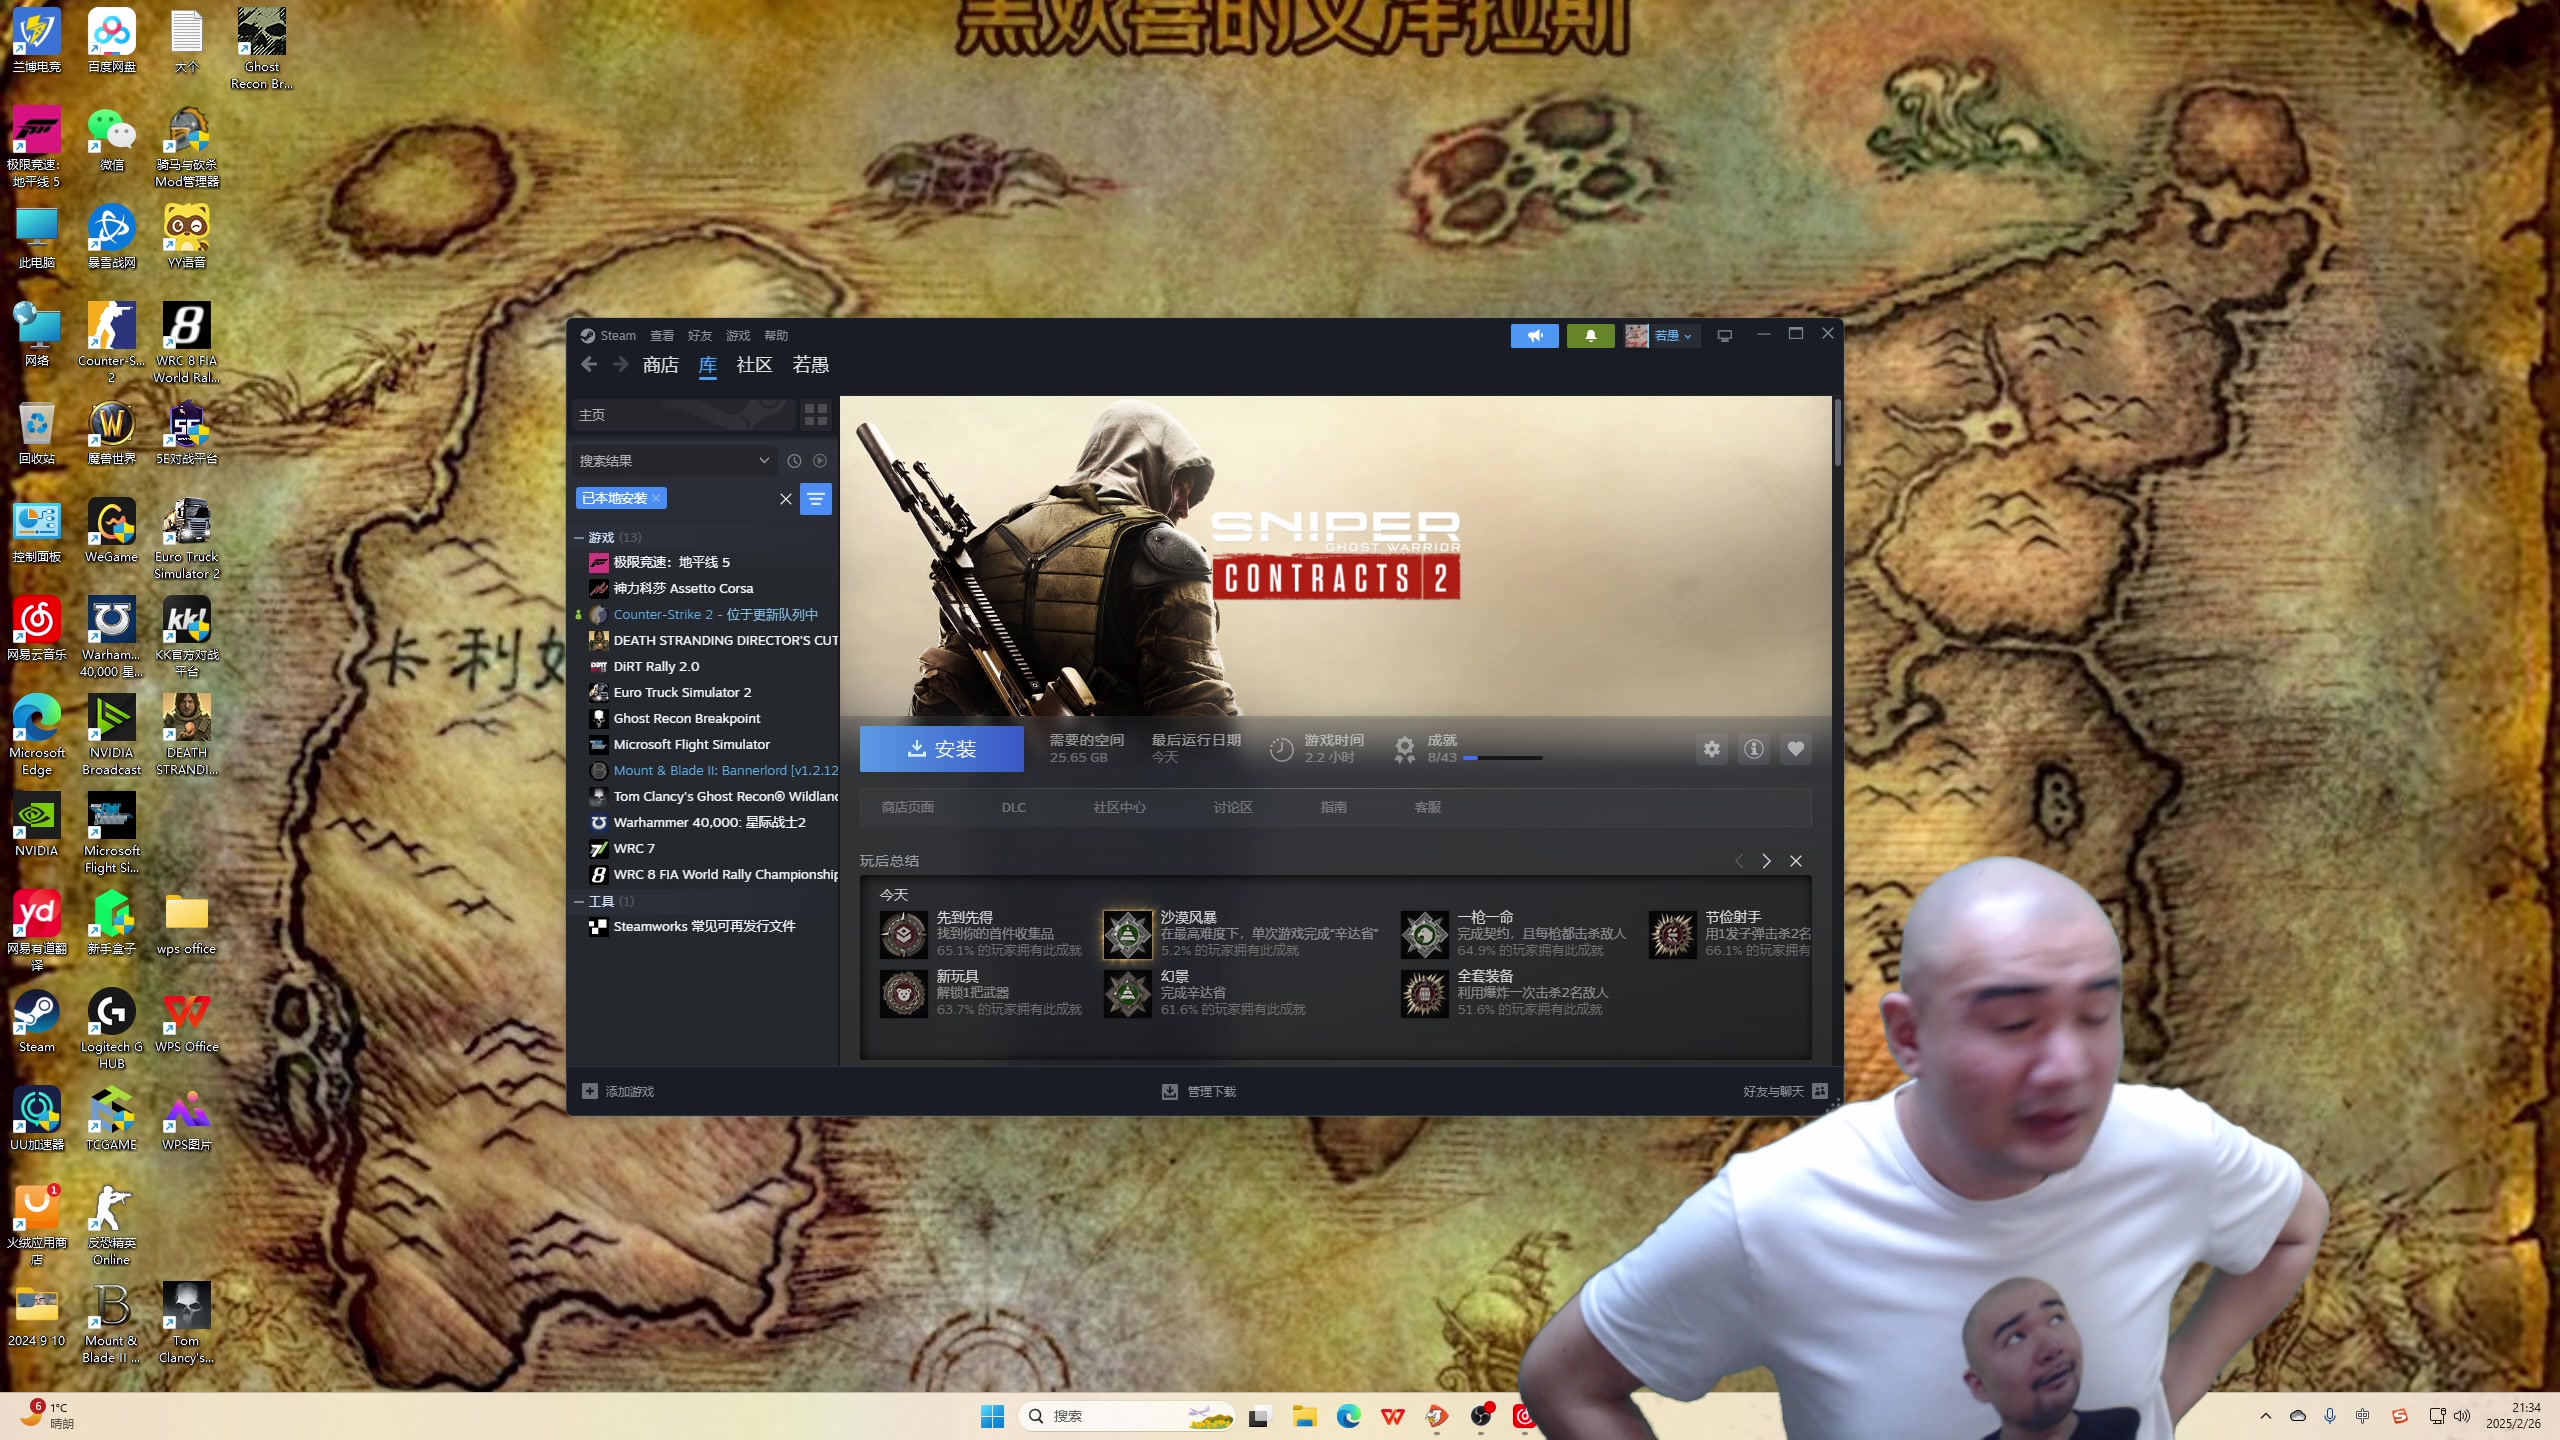Open the DLC link
Viewport: 2560px width, 1440px height.
pyautogui.click(x=1014, y=808)
